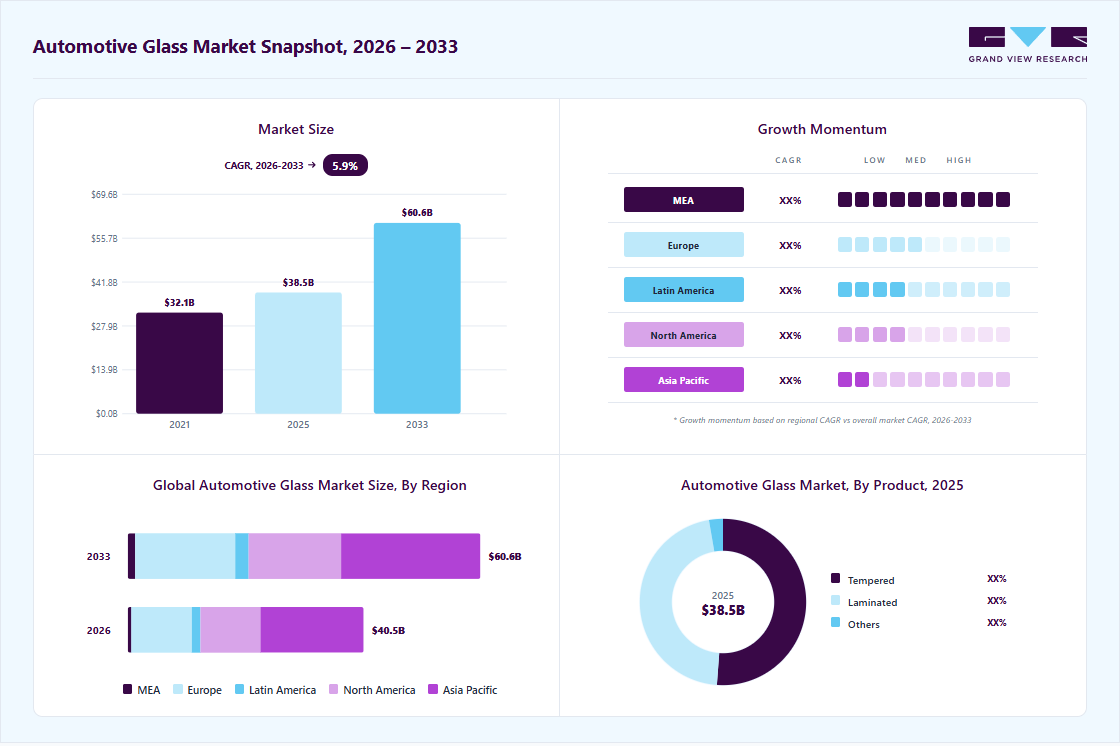Select the 2021 market size bar

tap(179, 363)
